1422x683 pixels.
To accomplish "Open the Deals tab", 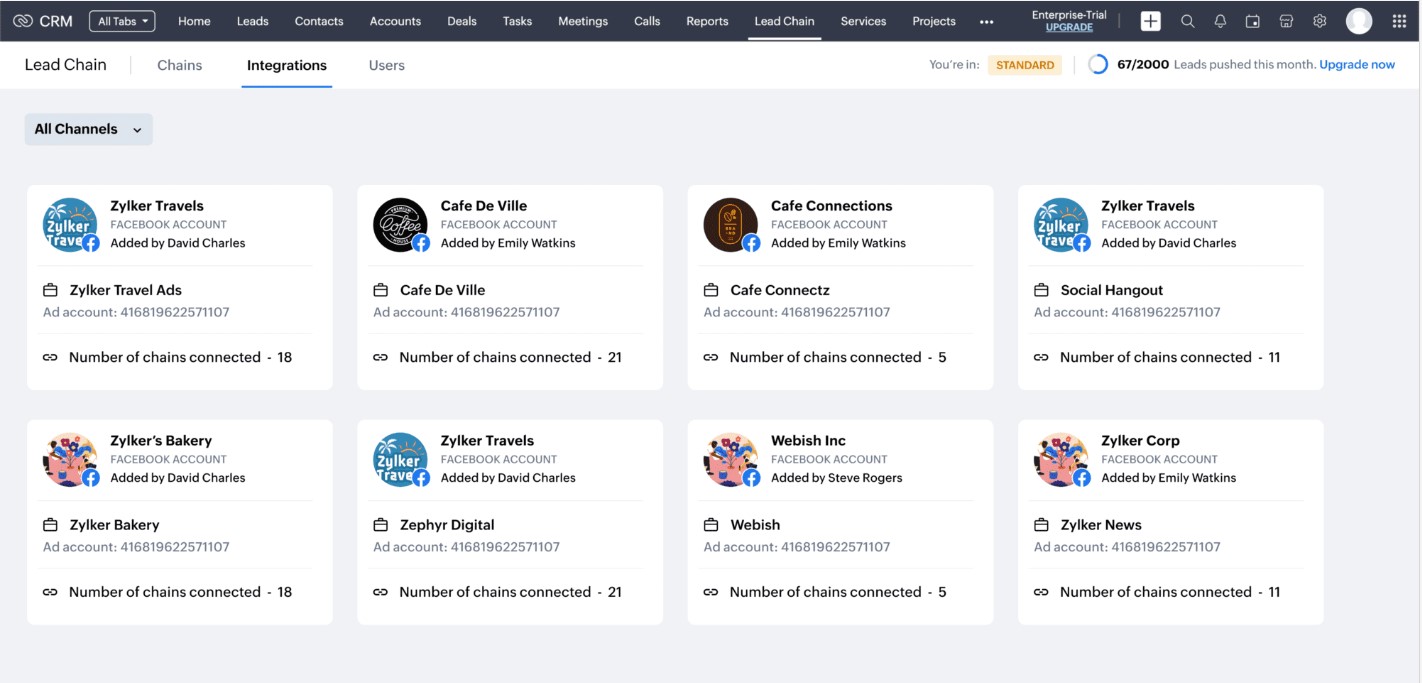I will click(462, 21).
